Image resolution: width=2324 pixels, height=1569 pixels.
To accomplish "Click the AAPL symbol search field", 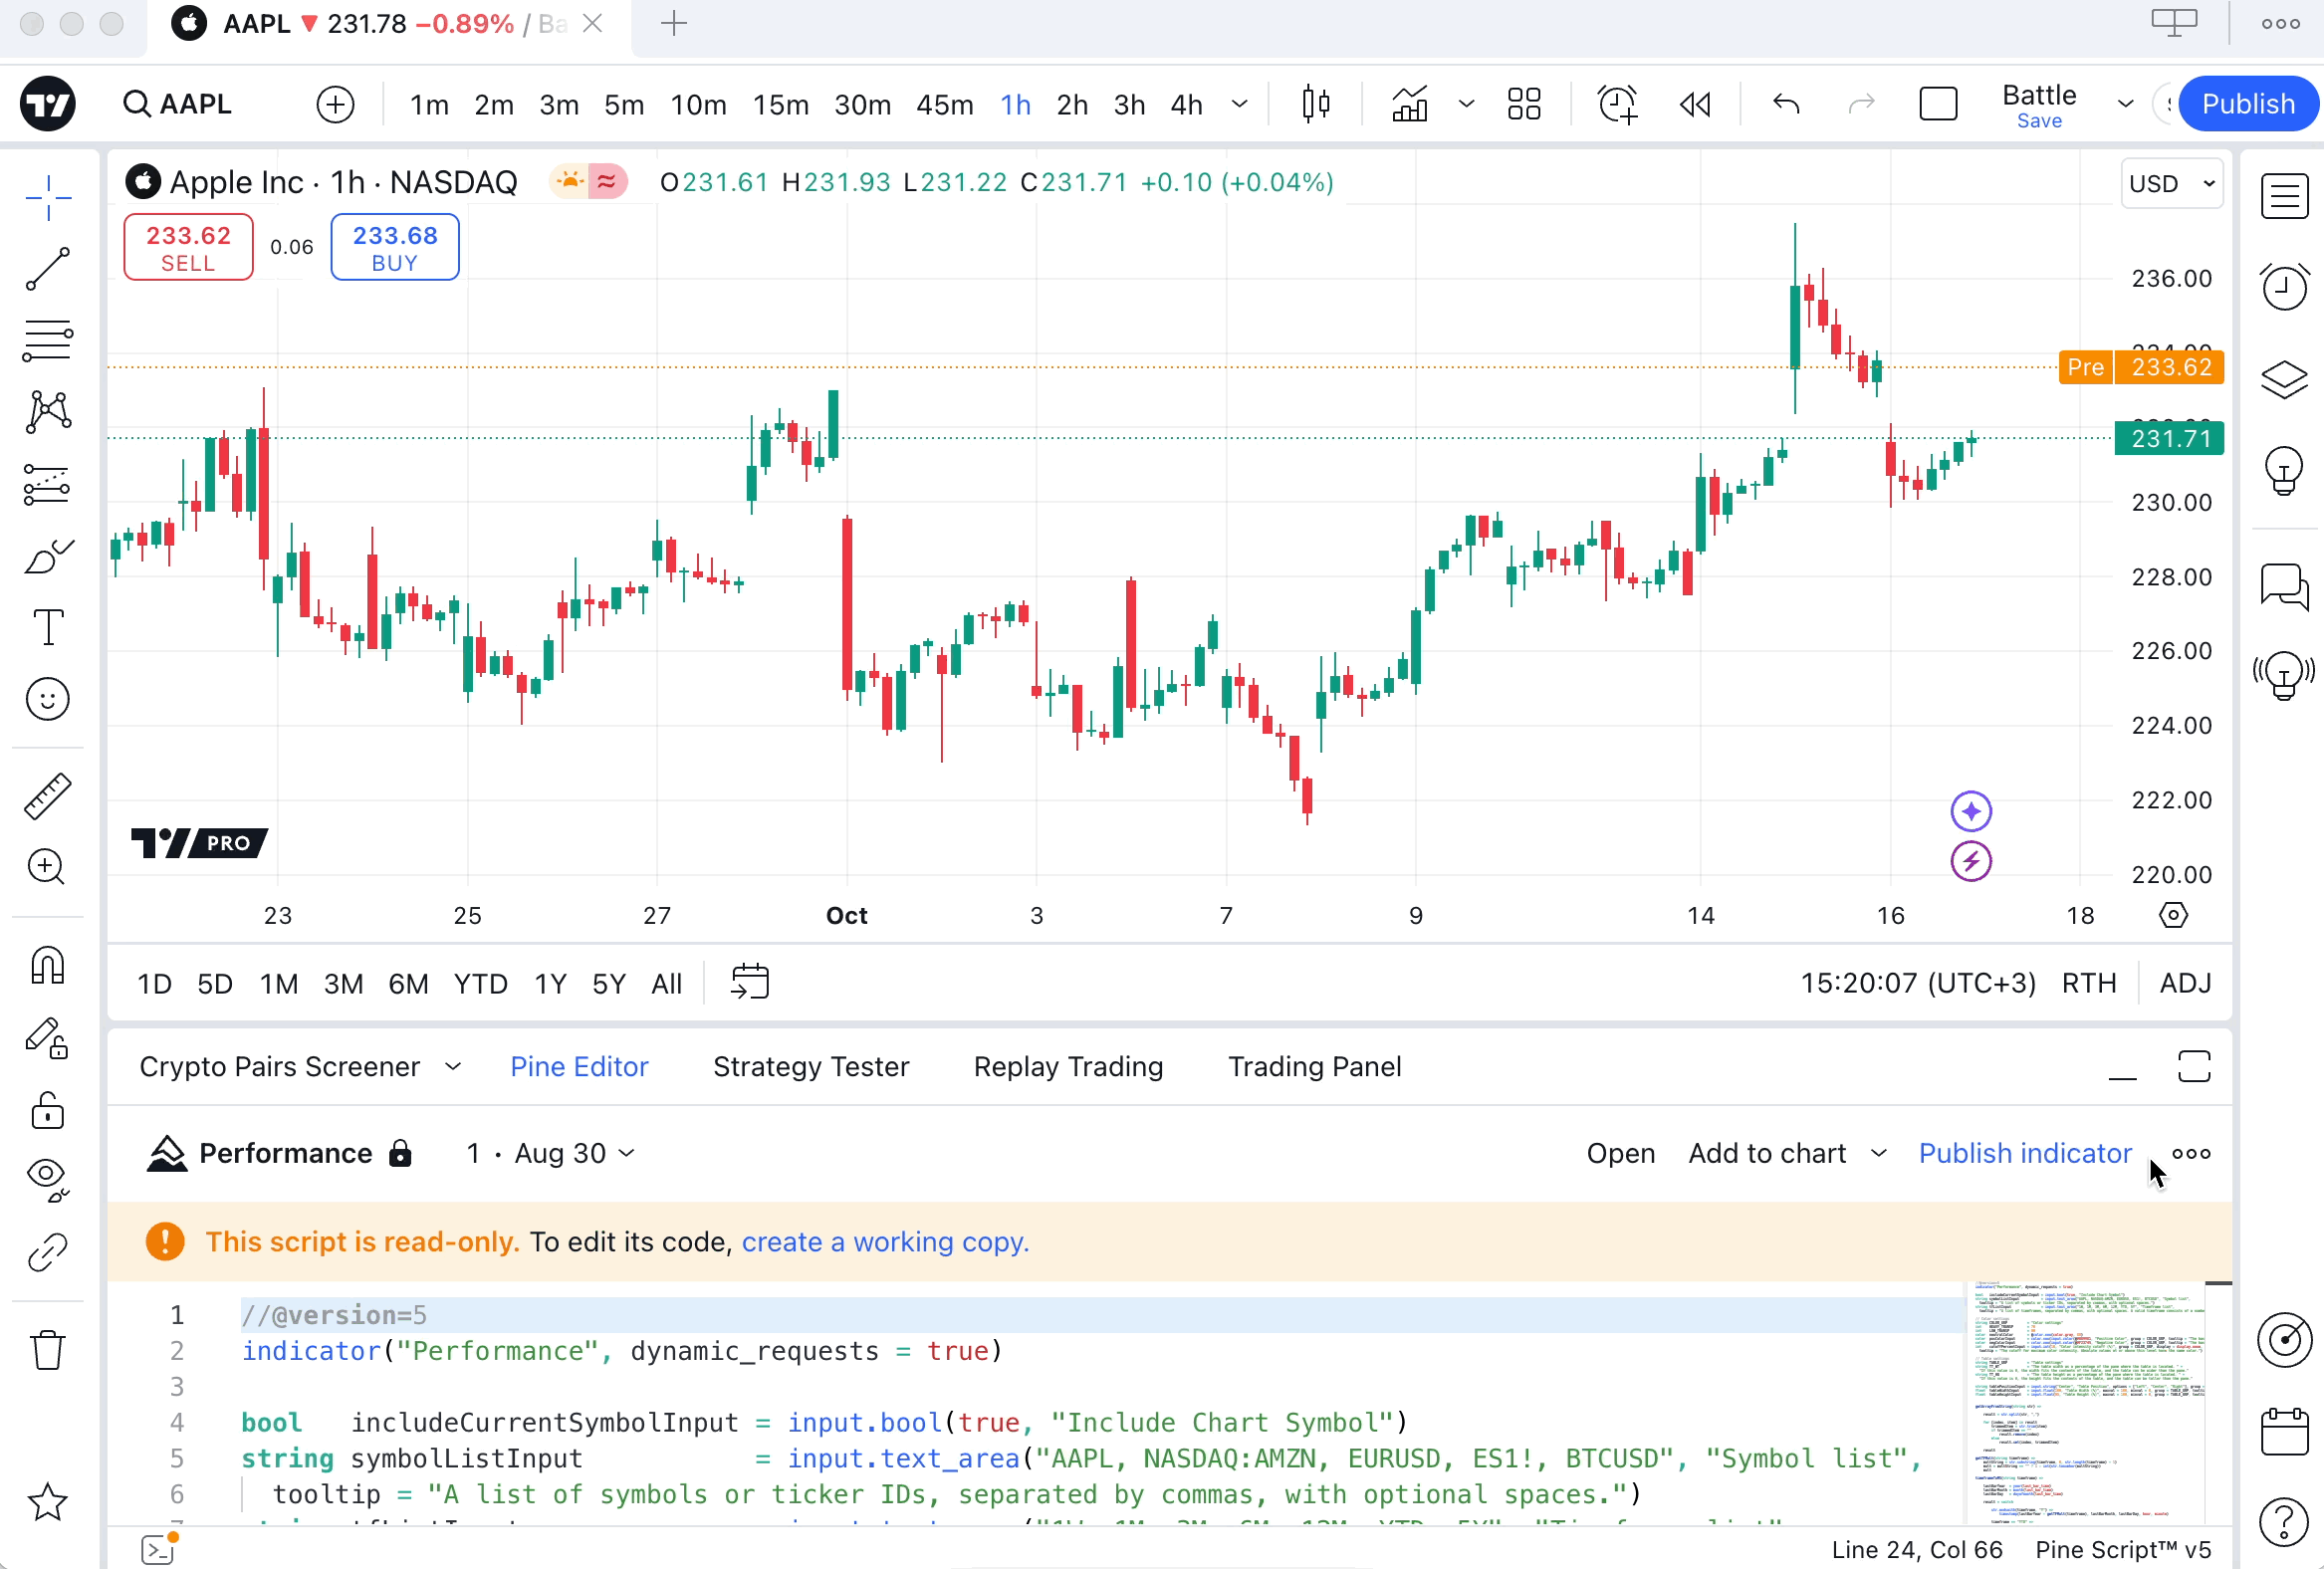I will 178,104.
